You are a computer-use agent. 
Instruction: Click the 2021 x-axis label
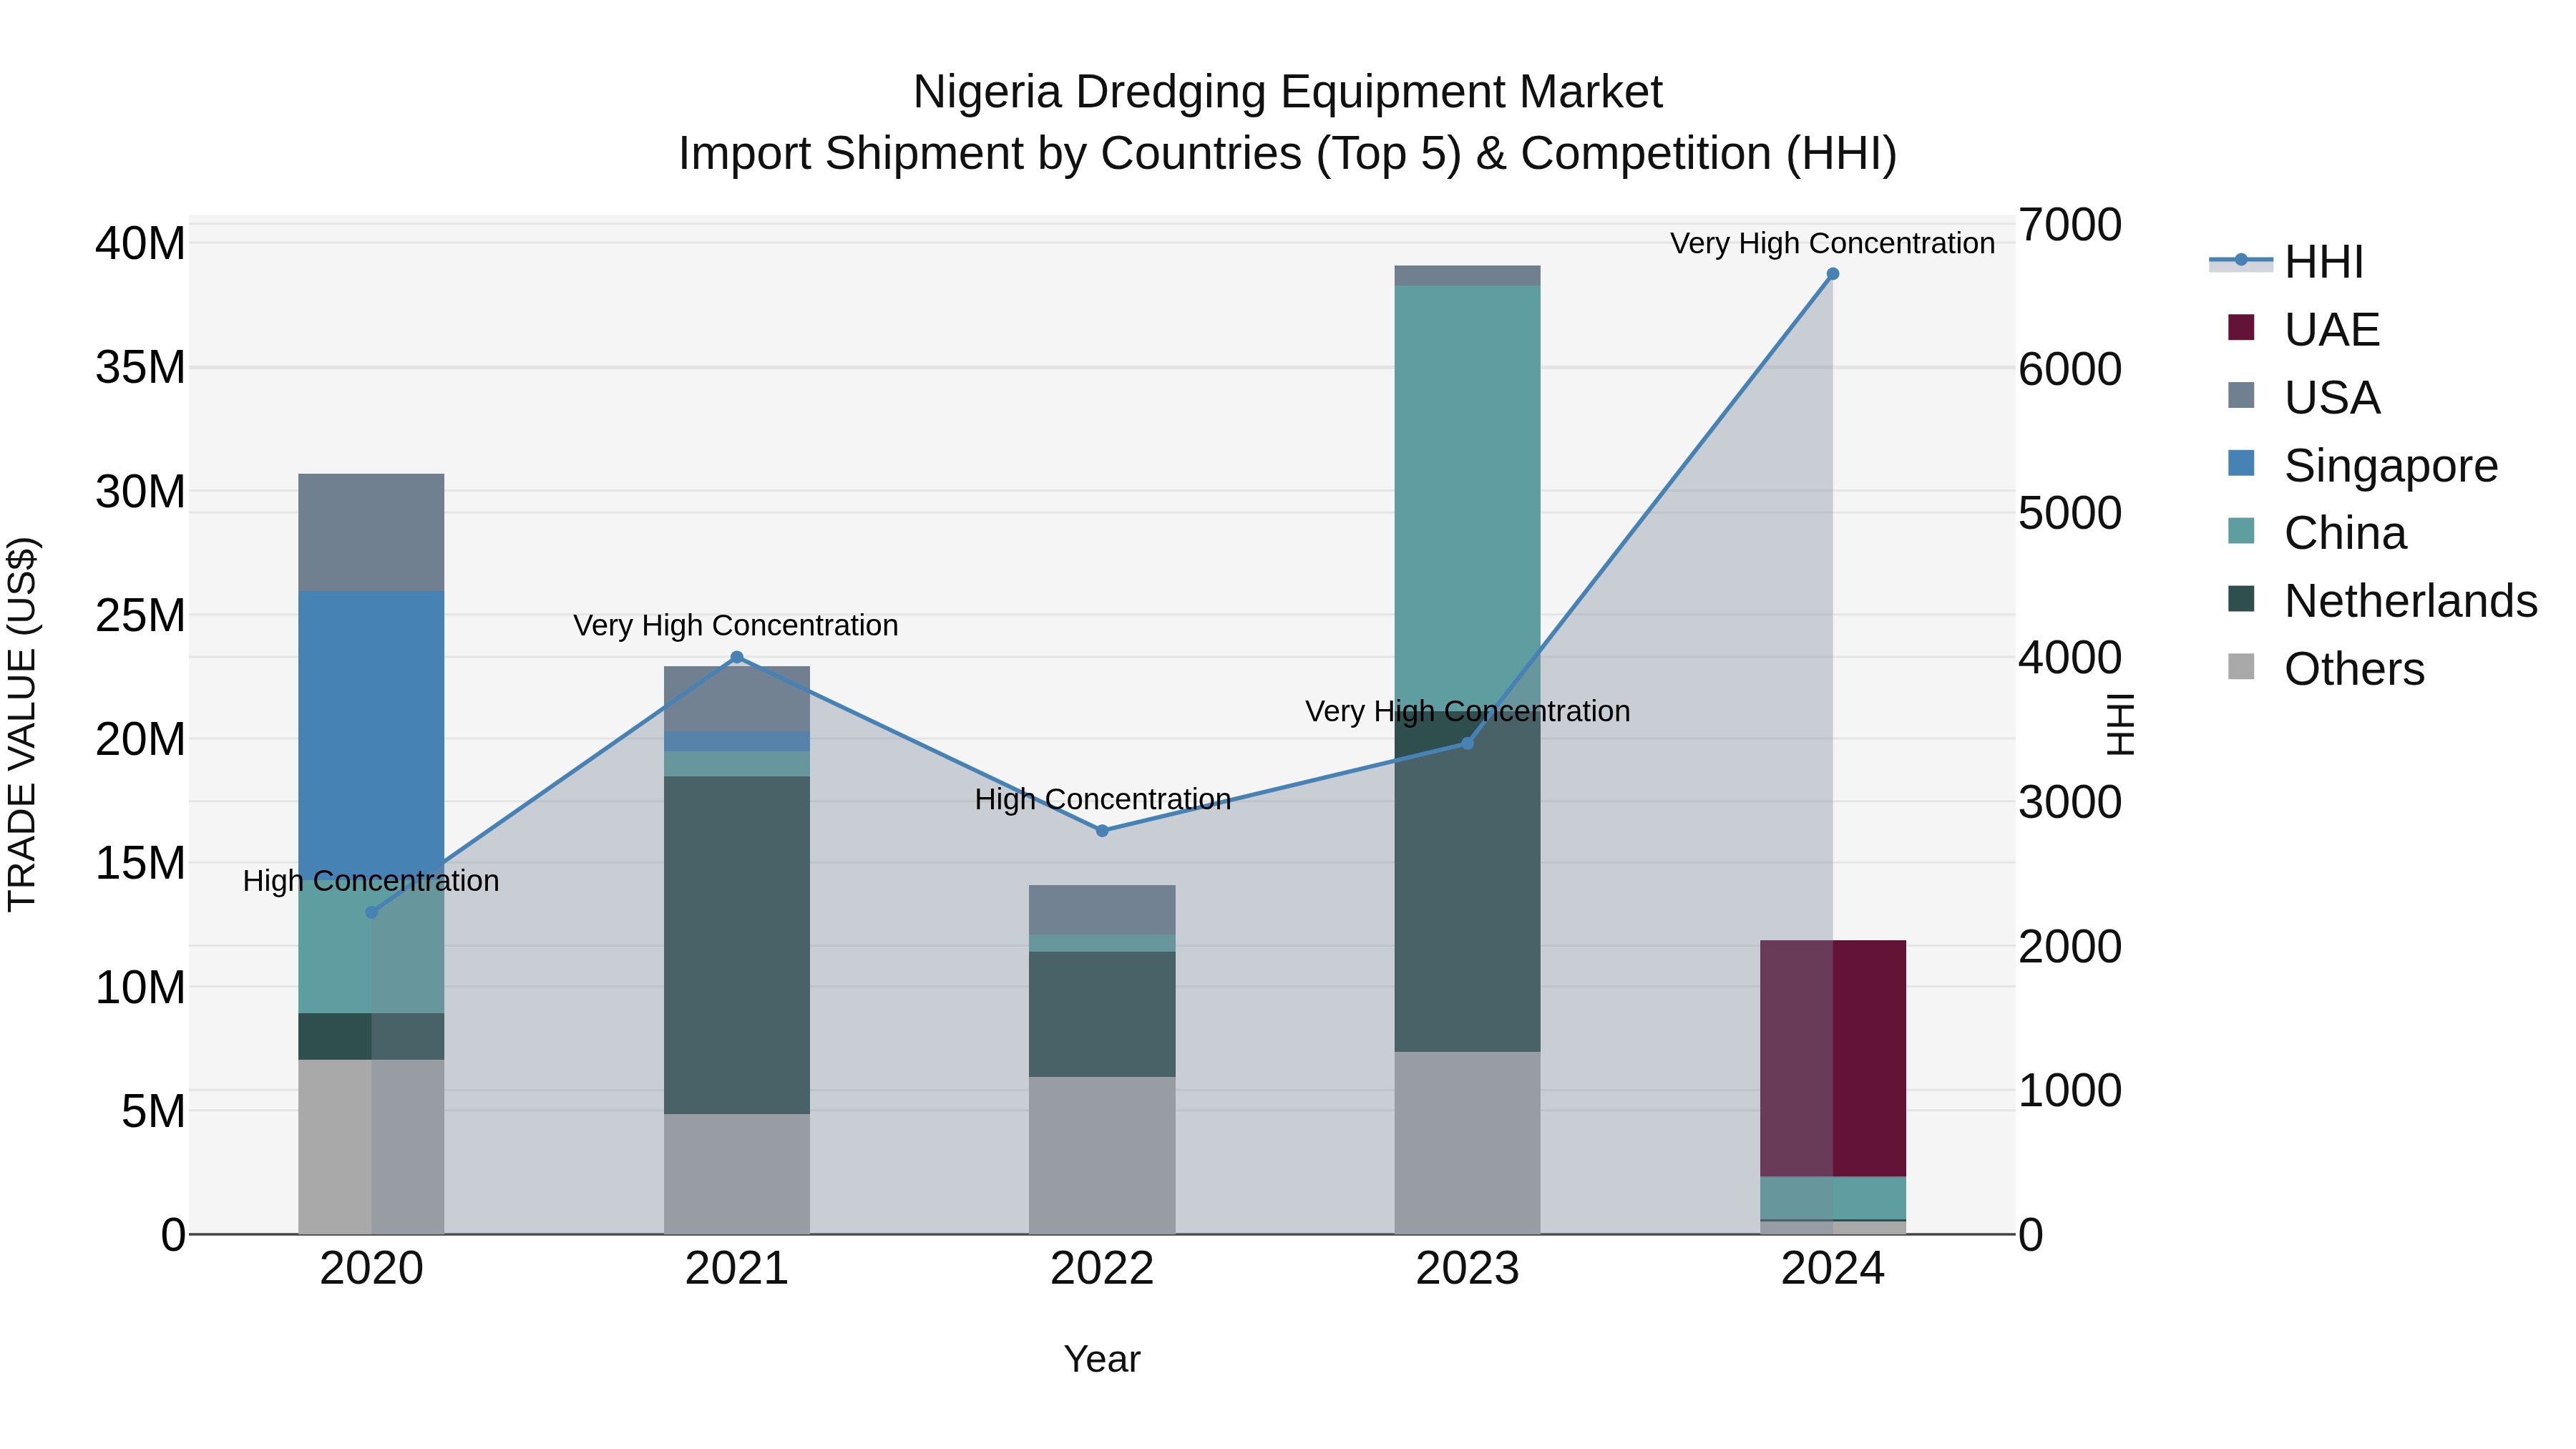click(x=737, y=1269)
